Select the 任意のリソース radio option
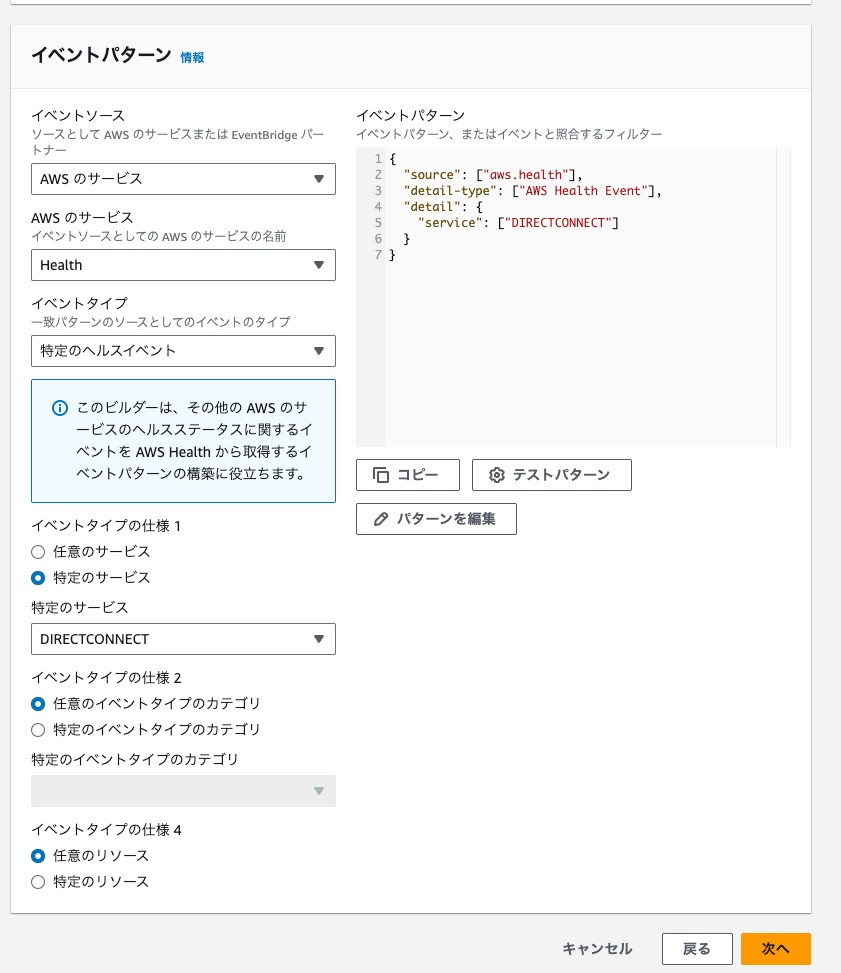 (38, 856)
